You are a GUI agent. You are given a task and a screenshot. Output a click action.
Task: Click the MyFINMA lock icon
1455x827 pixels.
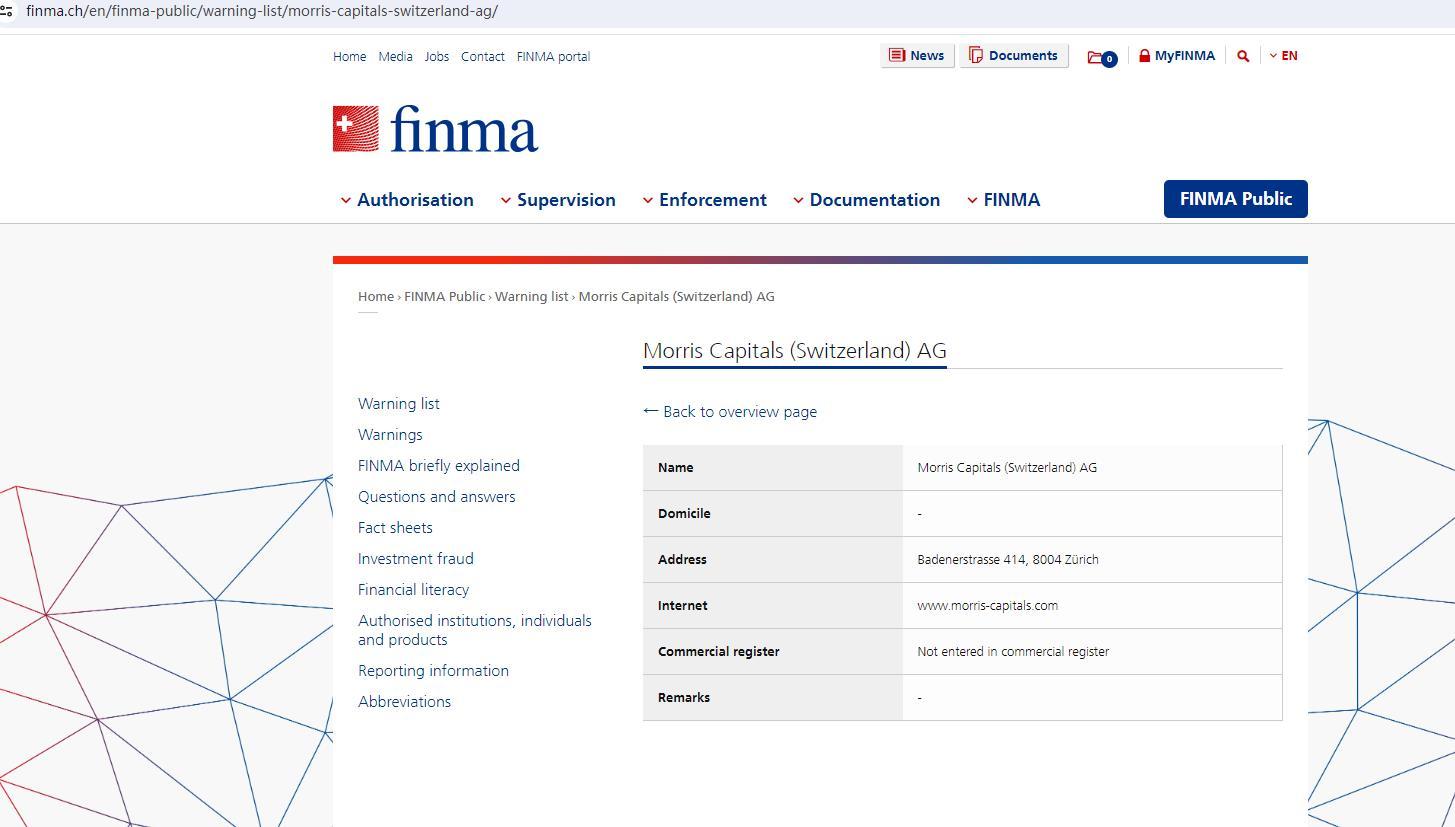[x=1145, y=56]
